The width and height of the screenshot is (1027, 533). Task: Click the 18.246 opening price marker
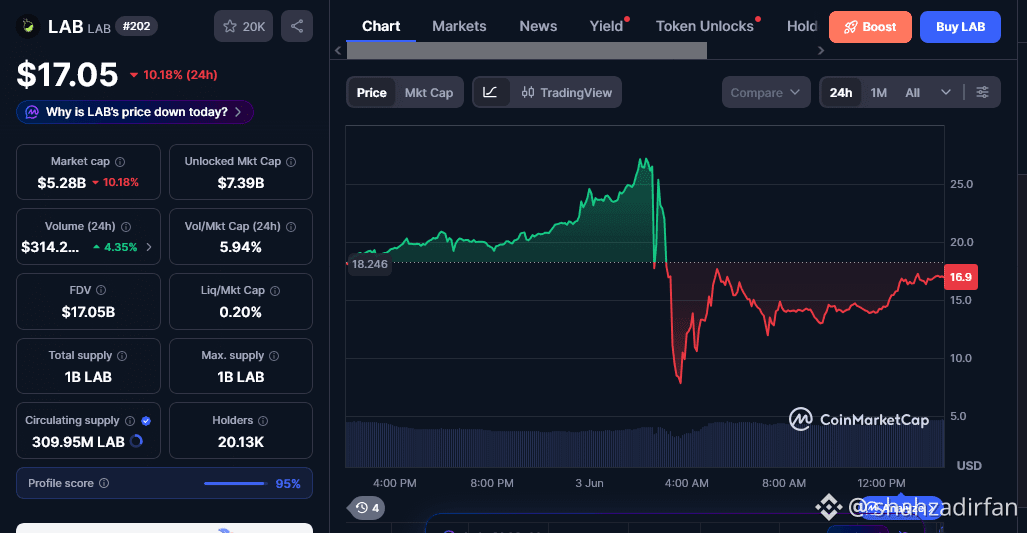pyautogui.click(x=369, y=264)
